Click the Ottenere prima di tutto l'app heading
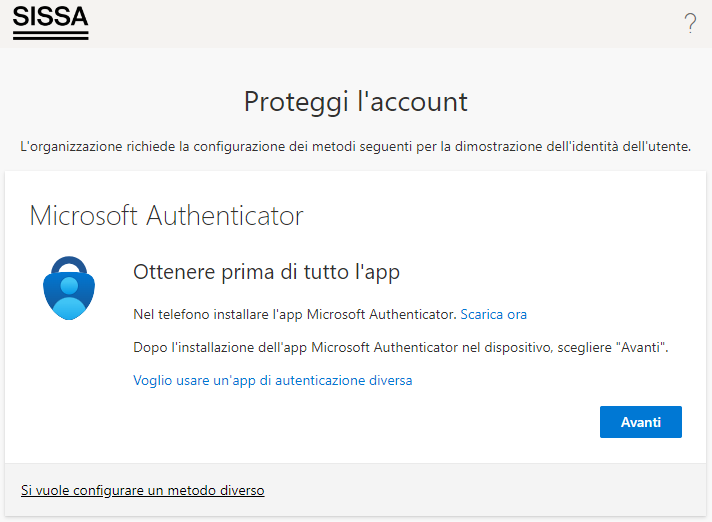 pos(267,272)
